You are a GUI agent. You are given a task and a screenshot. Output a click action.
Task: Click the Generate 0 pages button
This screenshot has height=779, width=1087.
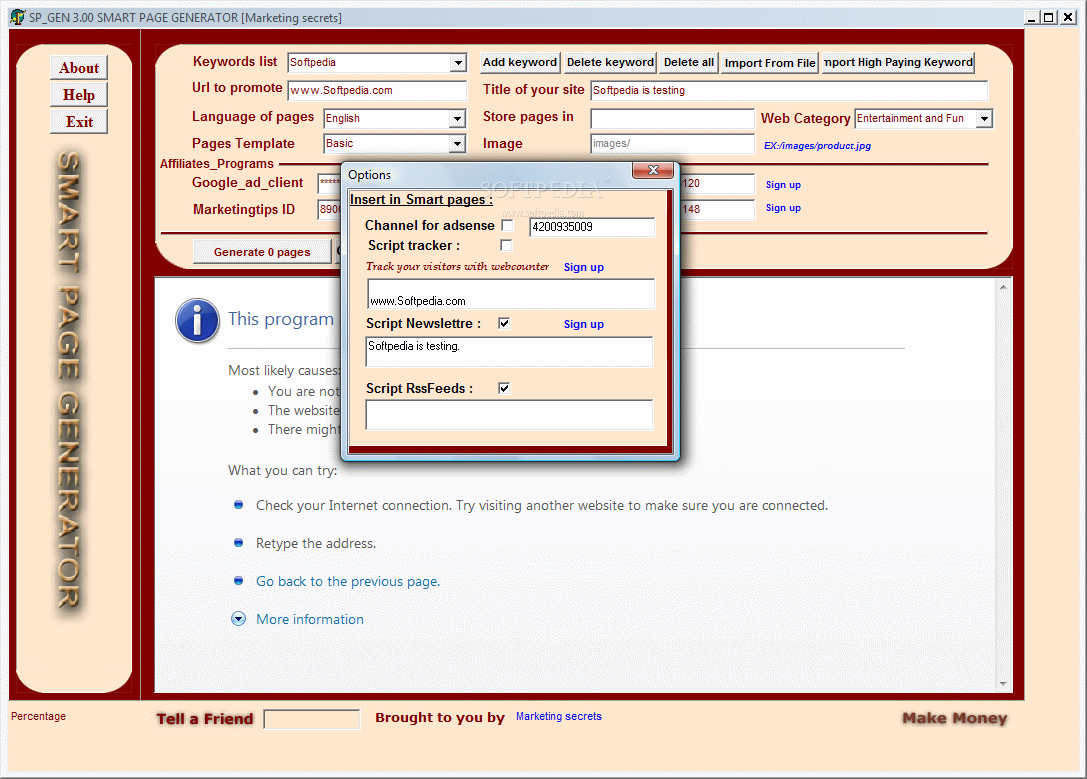262,252
